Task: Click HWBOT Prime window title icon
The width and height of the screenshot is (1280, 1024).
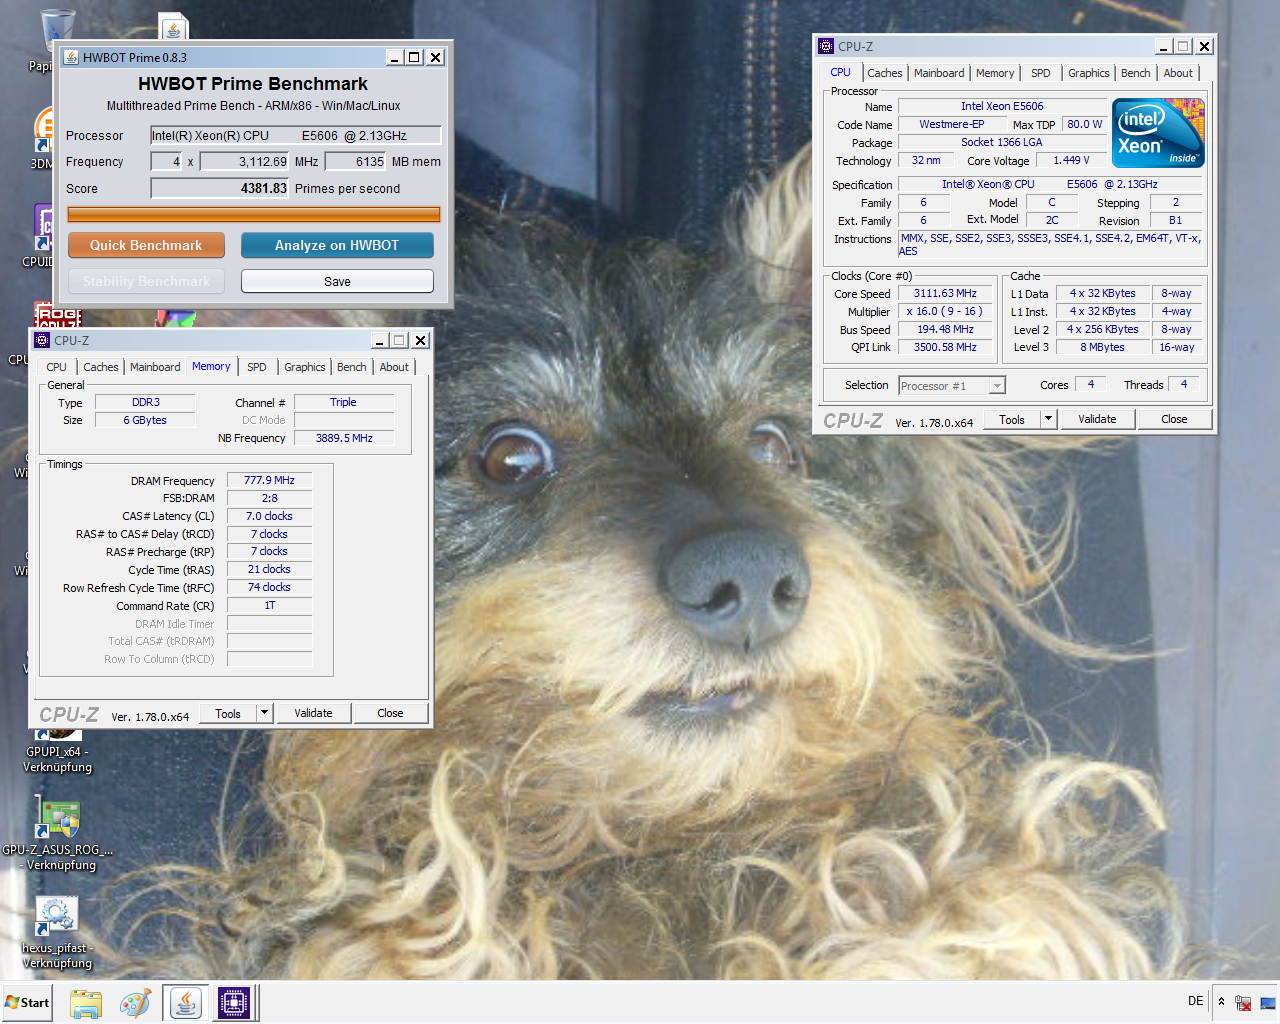Action: click(x=71, y=57)
